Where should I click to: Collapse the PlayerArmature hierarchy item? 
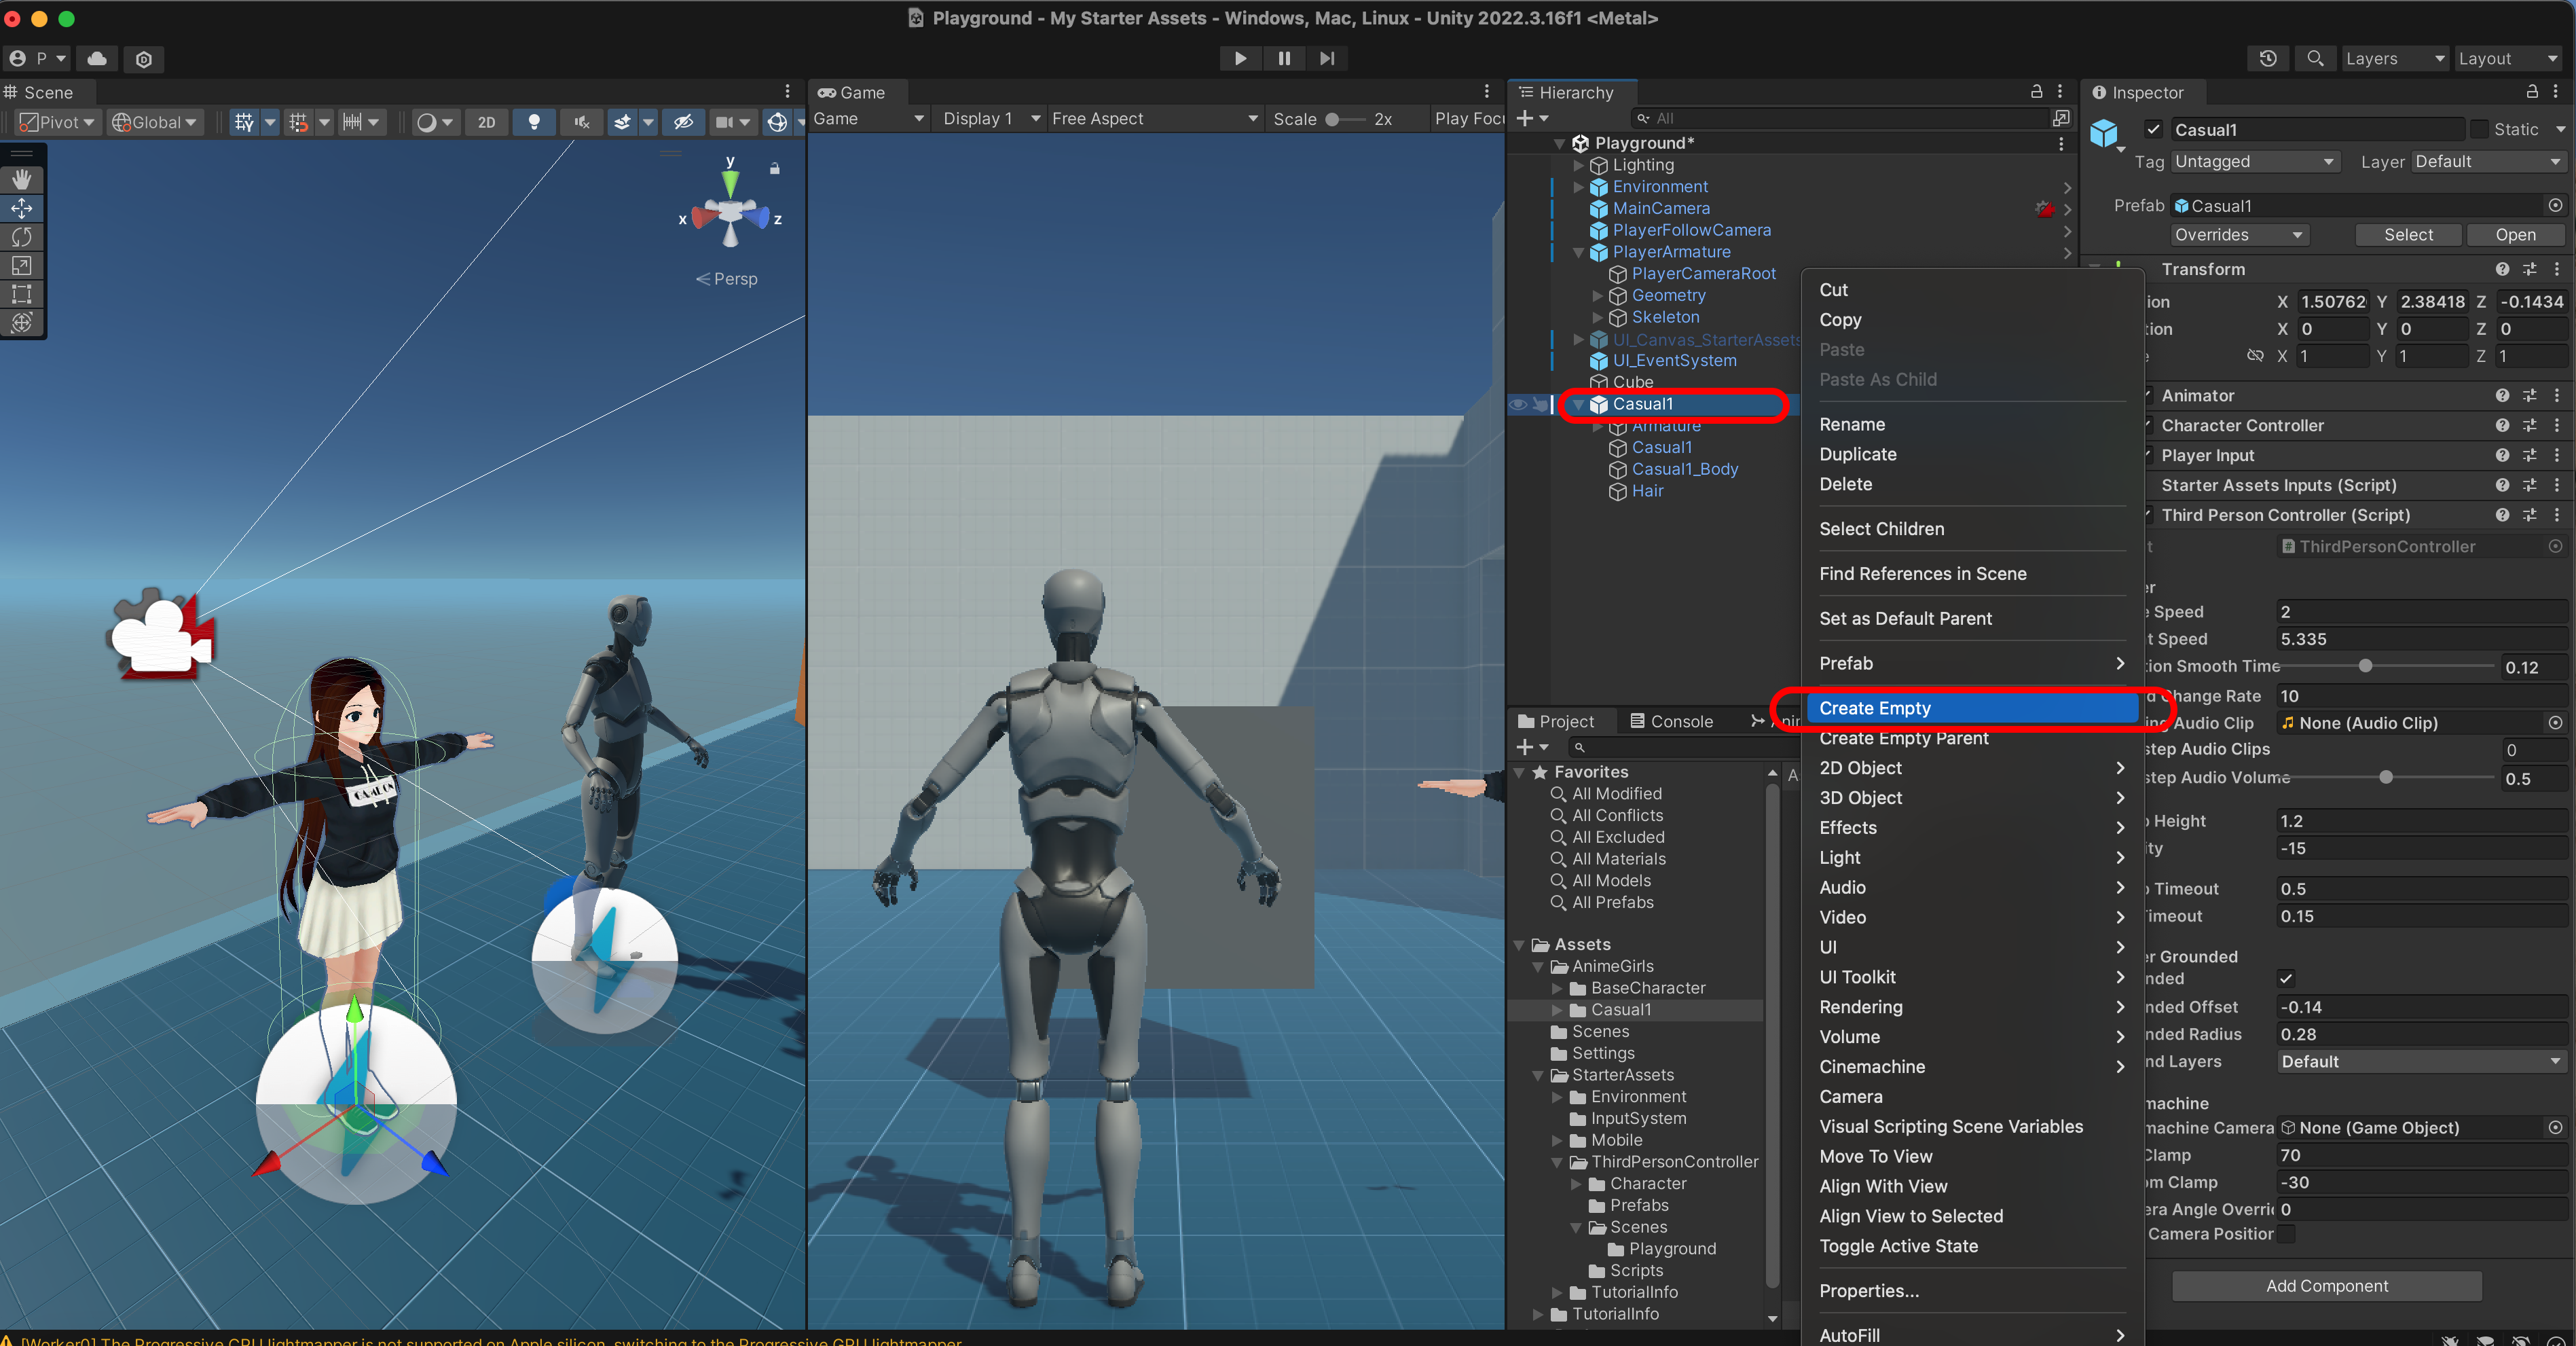click(1578, 252)
